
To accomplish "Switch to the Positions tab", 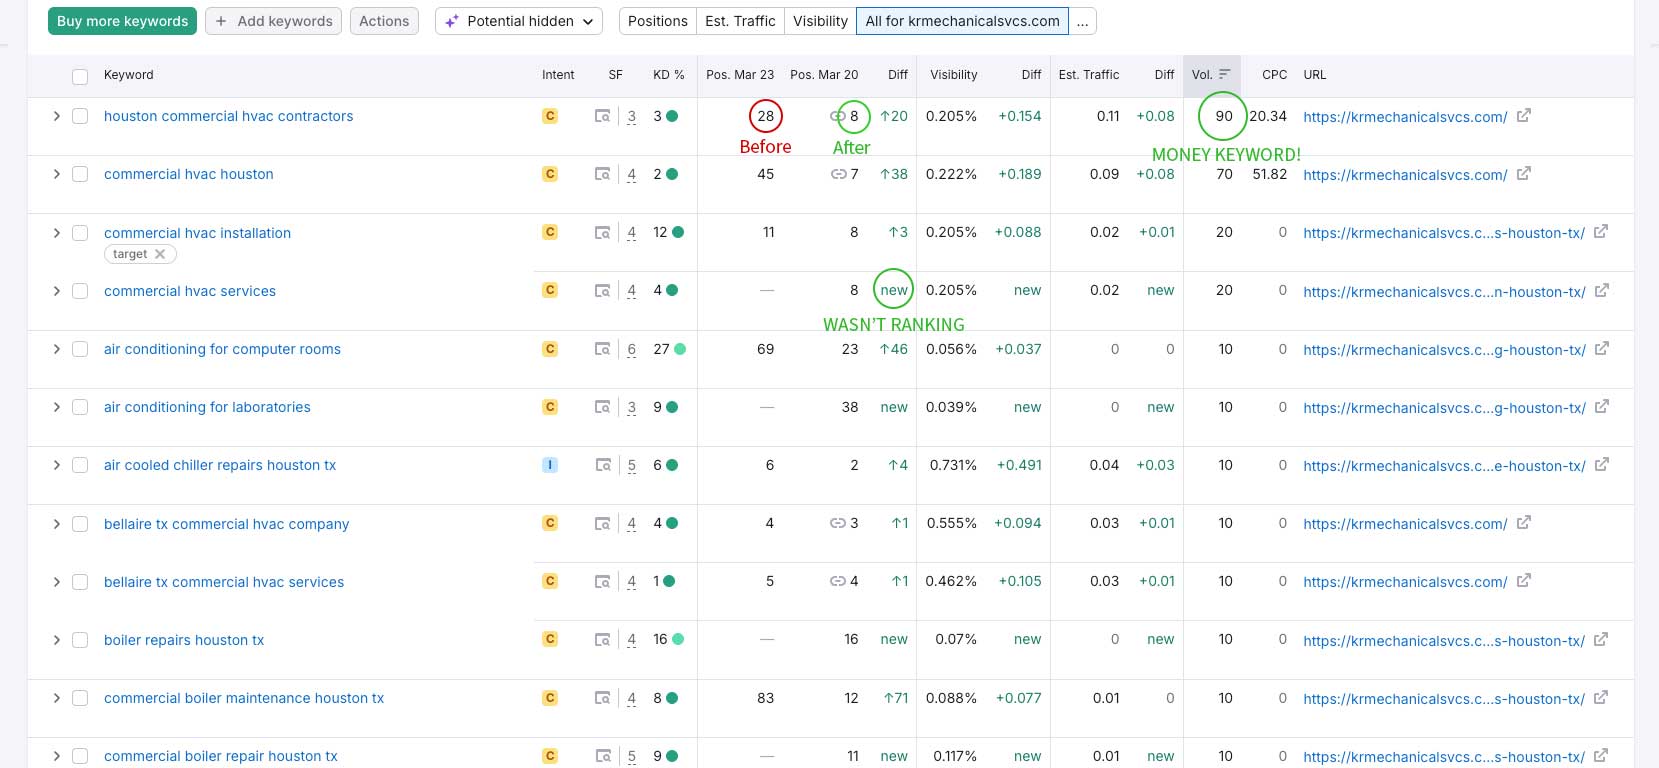I will point(657,21).
